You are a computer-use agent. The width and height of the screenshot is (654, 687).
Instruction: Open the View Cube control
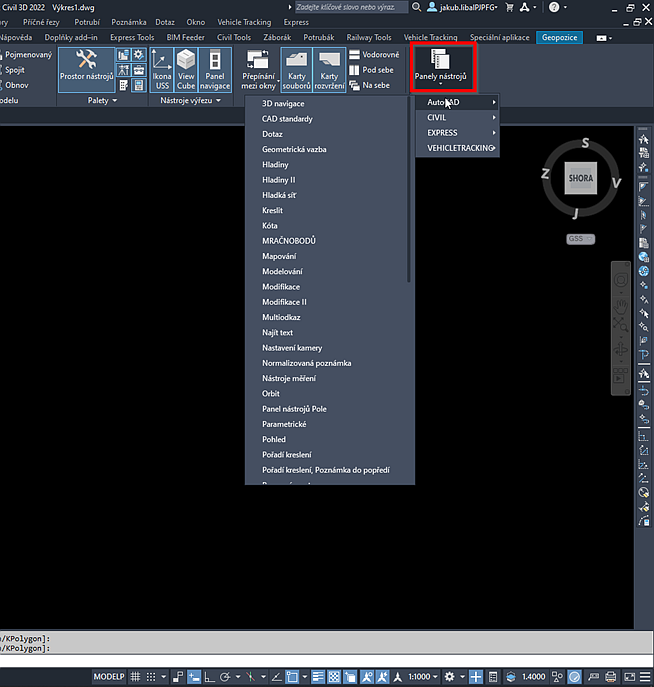click(186, 70)
